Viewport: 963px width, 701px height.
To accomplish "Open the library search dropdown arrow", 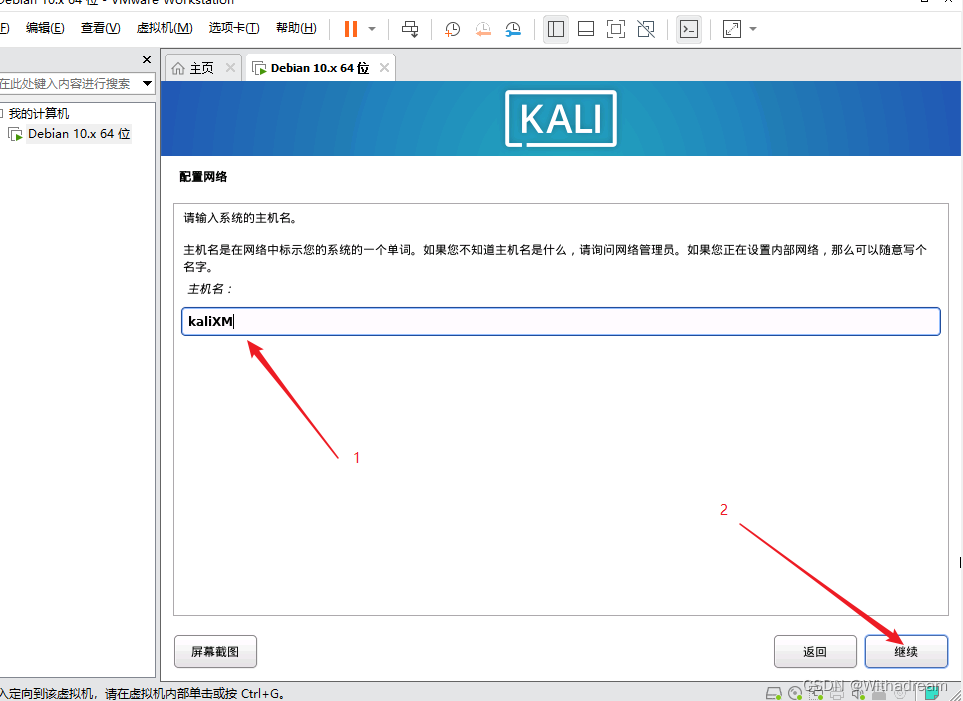I will point(147,83).
